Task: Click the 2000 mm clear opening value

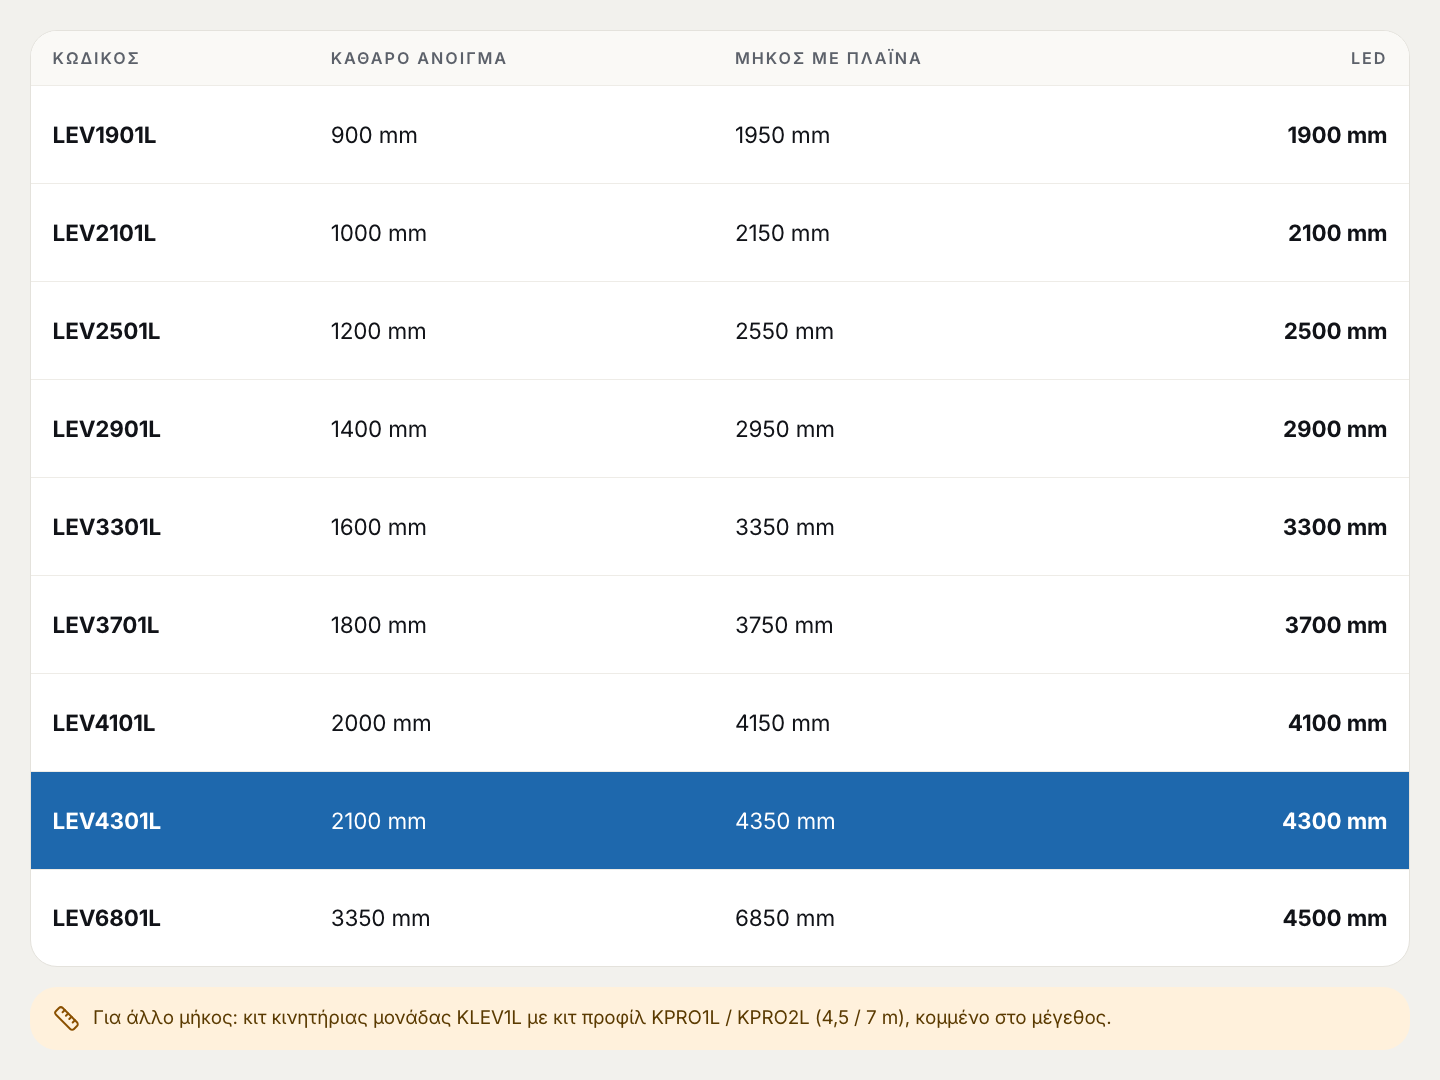Action: pyautogui.click(x=381, y=723)
